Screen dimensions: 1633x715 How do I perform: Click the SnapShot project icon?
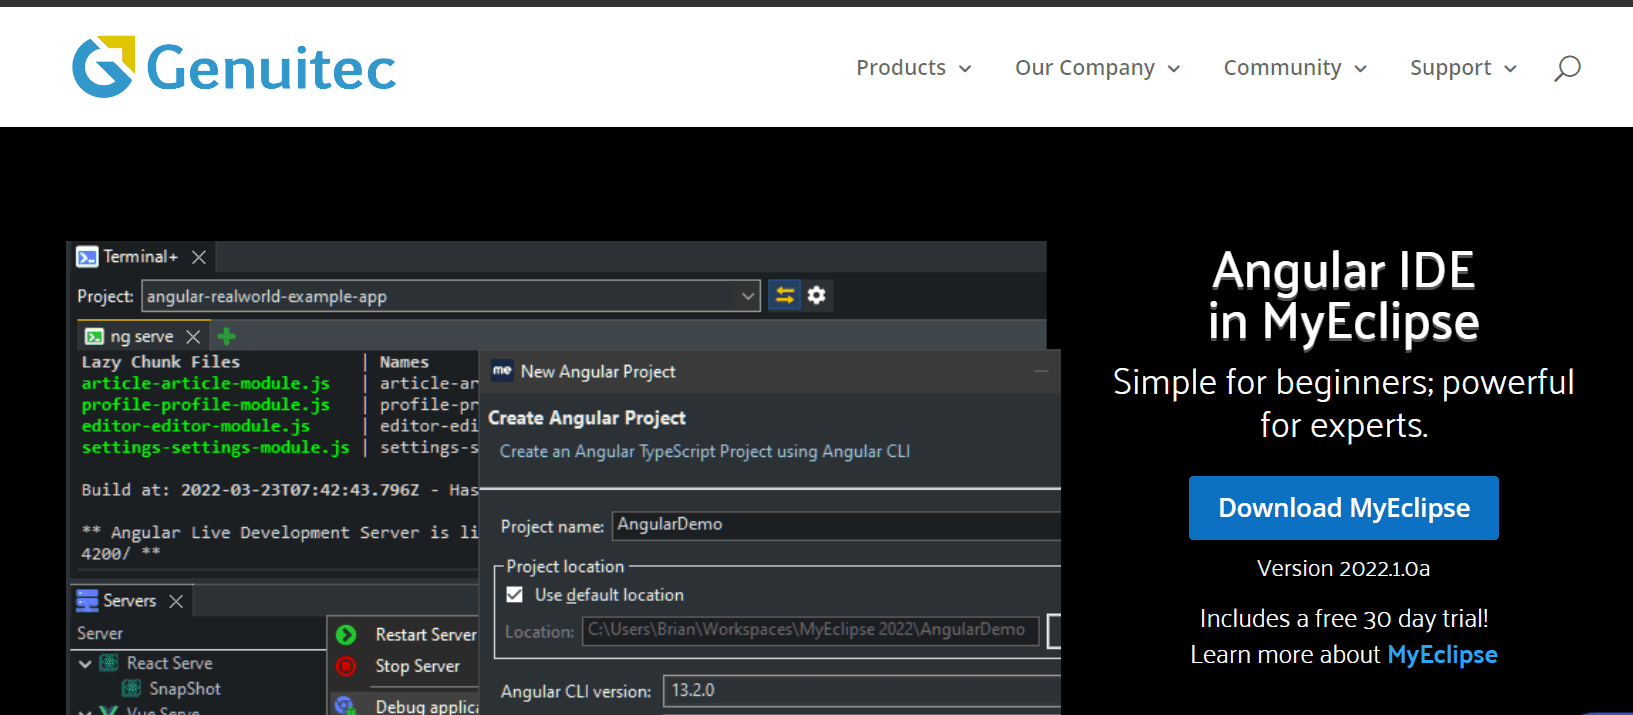[x=131, y=689]
